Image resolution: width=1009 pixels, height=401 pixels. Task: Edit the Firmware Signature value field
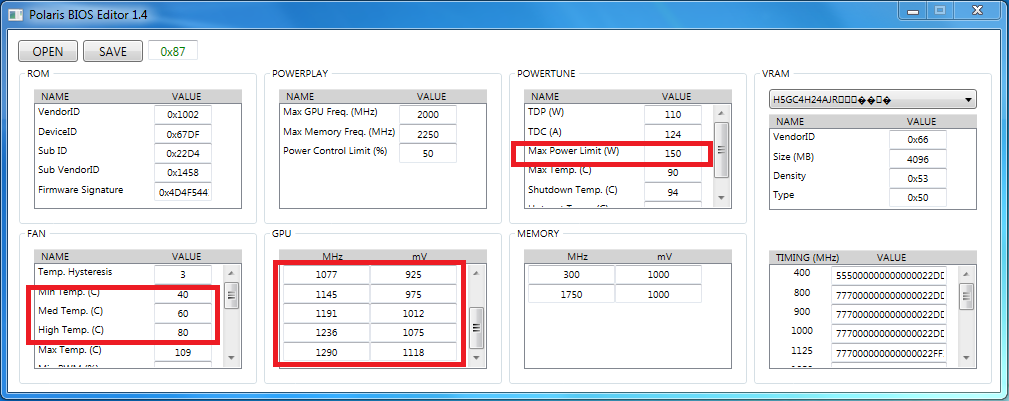183,192
